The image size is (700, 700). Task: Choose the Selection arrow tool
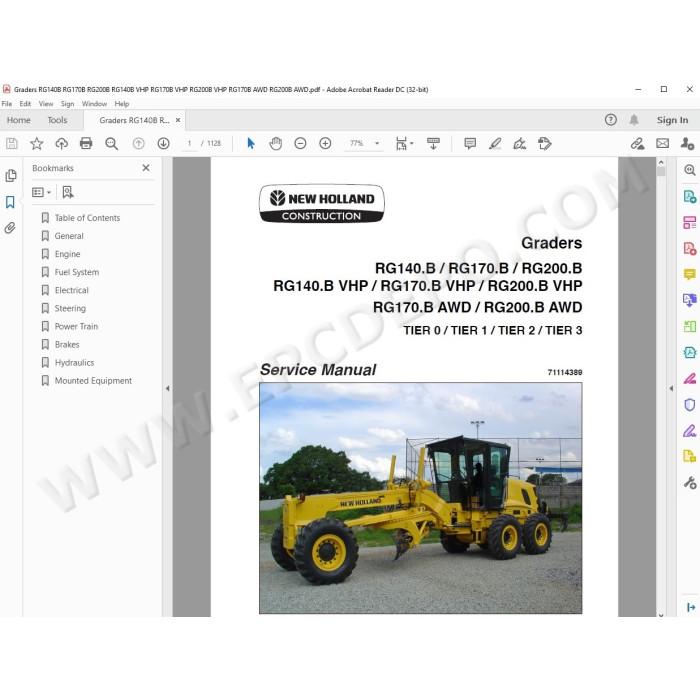pyautogui.click(x=251, y=143)
